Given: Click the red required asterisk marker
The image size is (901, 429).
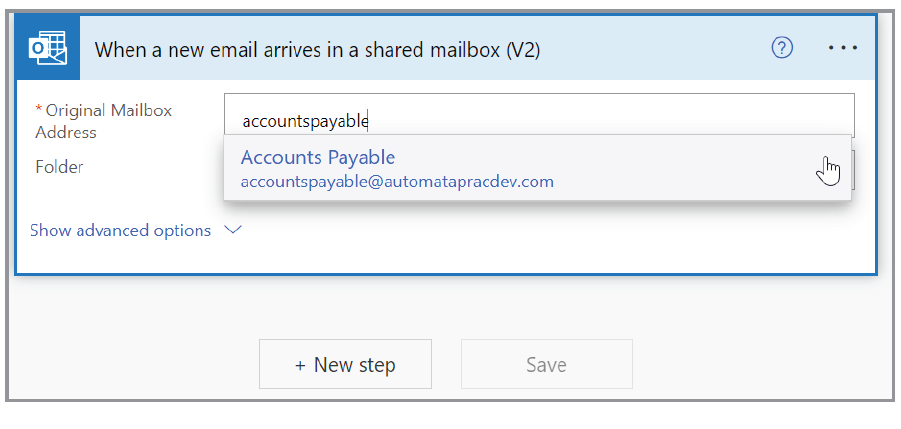Looking at the screenshot, I should 39,109.
